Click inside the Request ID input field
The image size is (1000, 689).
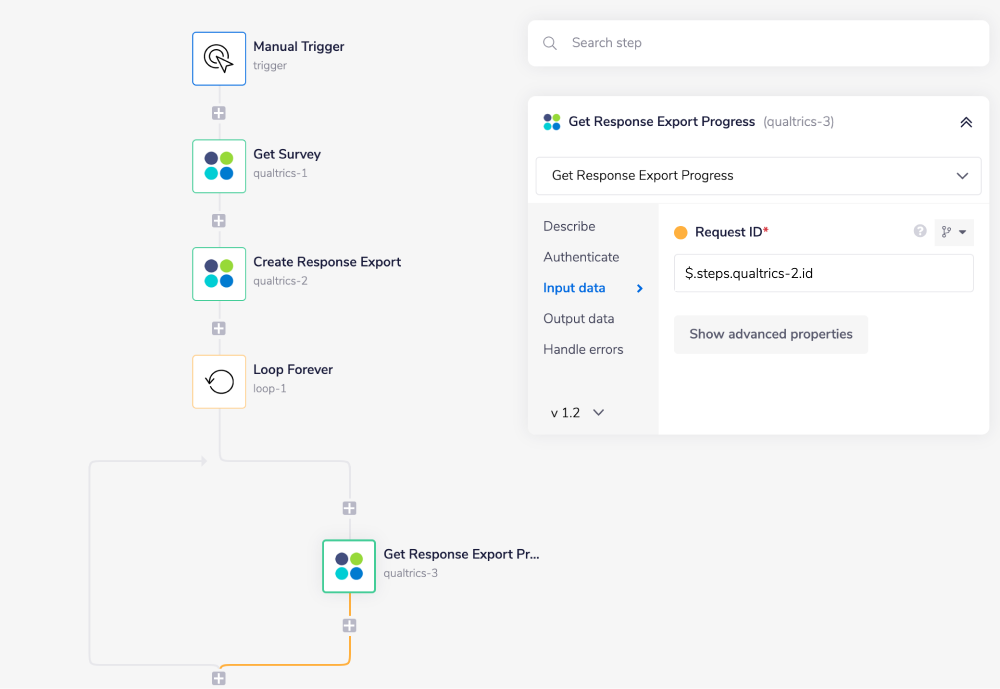click(823, 272)
